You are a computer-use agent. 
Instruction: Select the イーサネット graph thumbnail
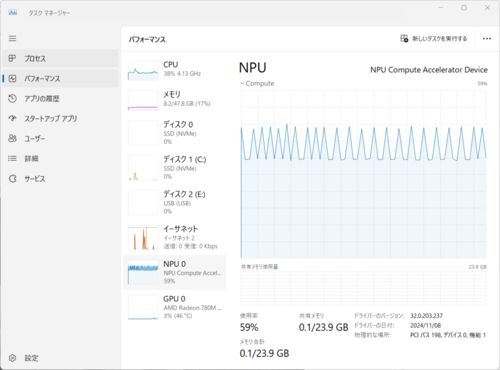(143, 238)
